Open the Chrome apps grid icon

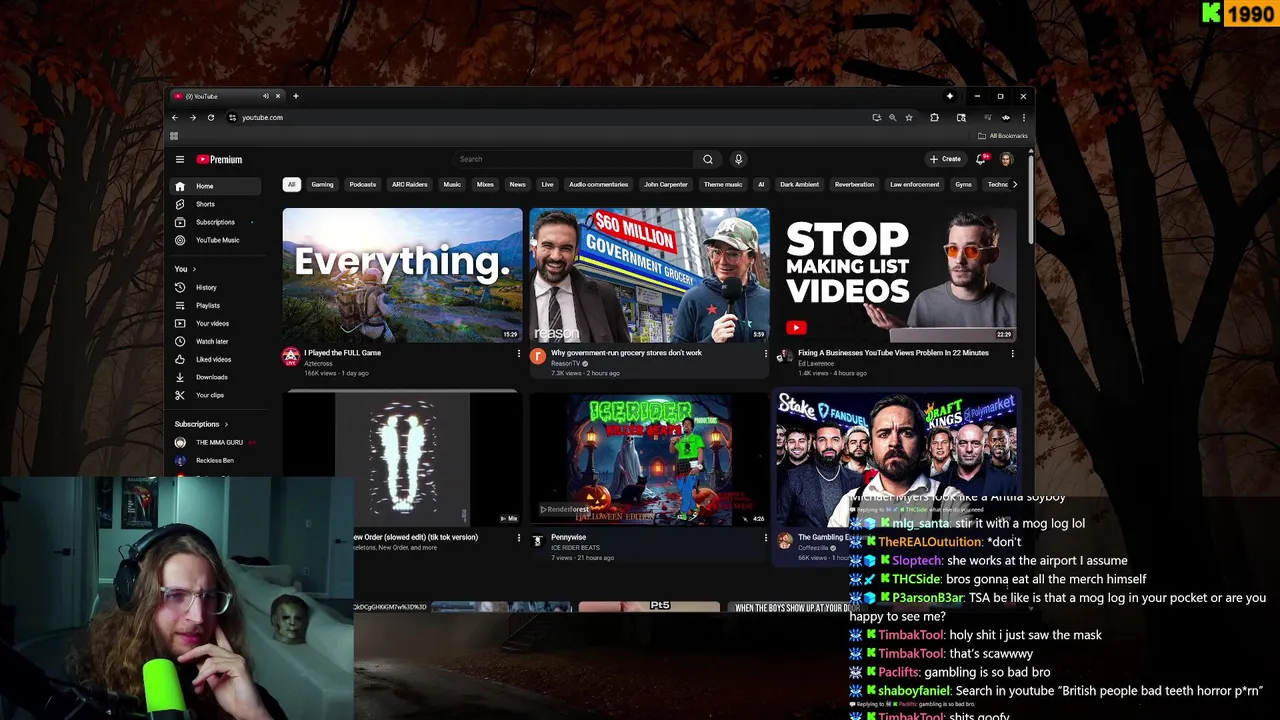coord(174,136)
